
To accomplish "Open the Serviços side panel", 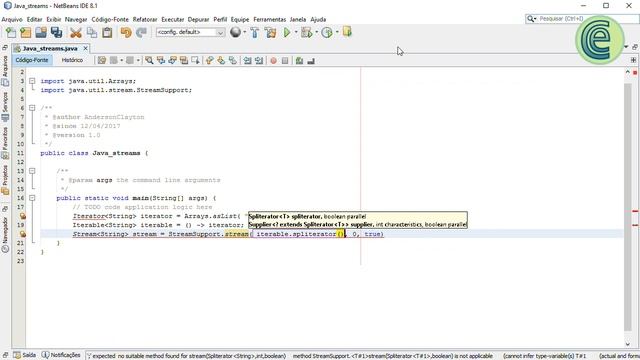I will click(5, 106).
